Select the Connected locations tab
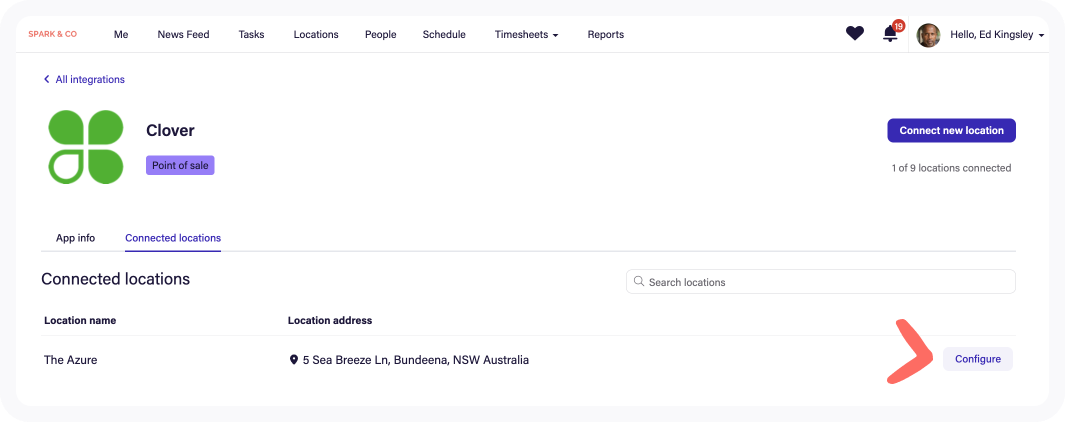 [173, 239]
